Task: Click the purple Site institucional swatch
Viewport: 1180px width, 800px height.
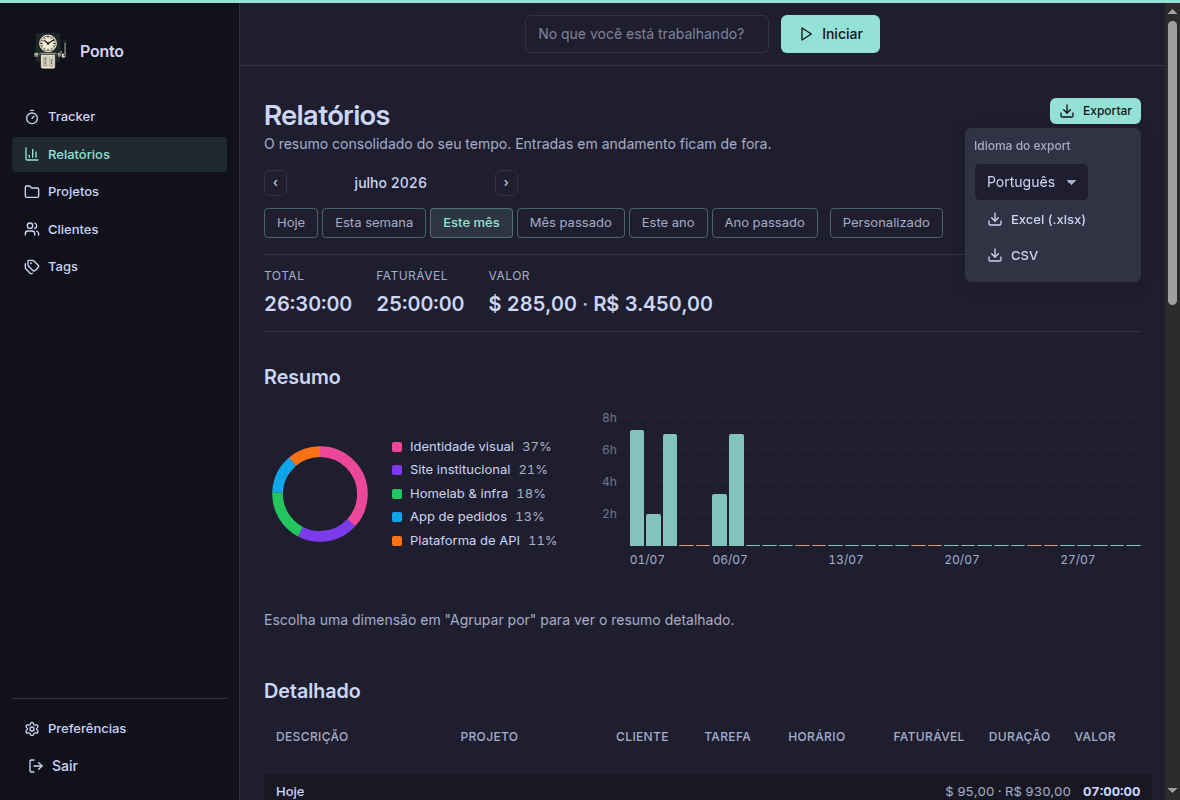Action: click(x=397, y=470)
